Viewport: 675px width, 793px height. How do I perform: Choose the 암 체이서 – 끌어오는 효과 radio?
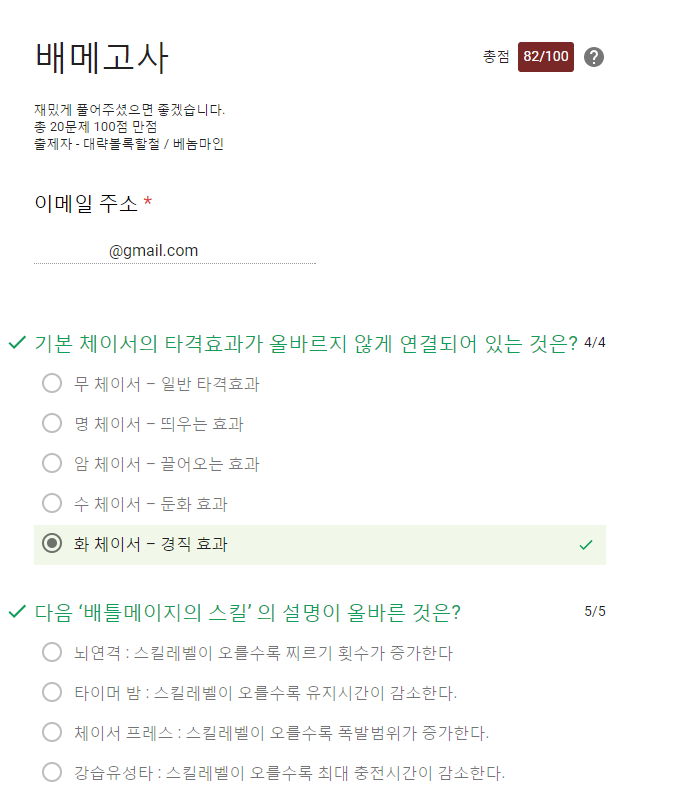(x=53, y=463)
